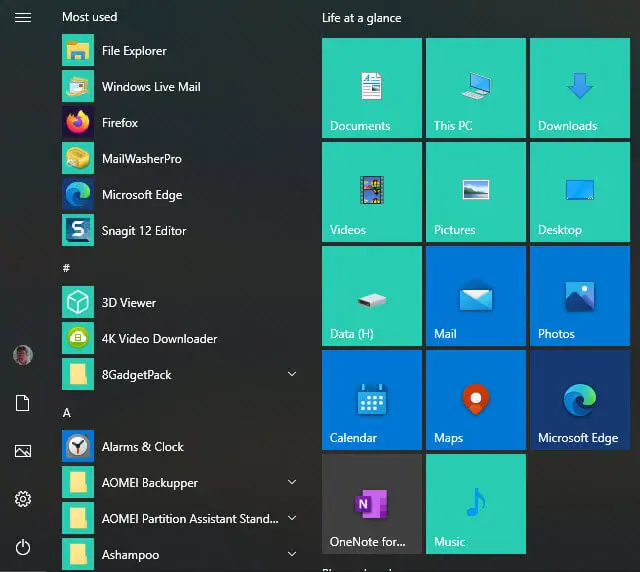
Task: Expand the 8GadgetPack folder chevron
Action: [292, 374]
